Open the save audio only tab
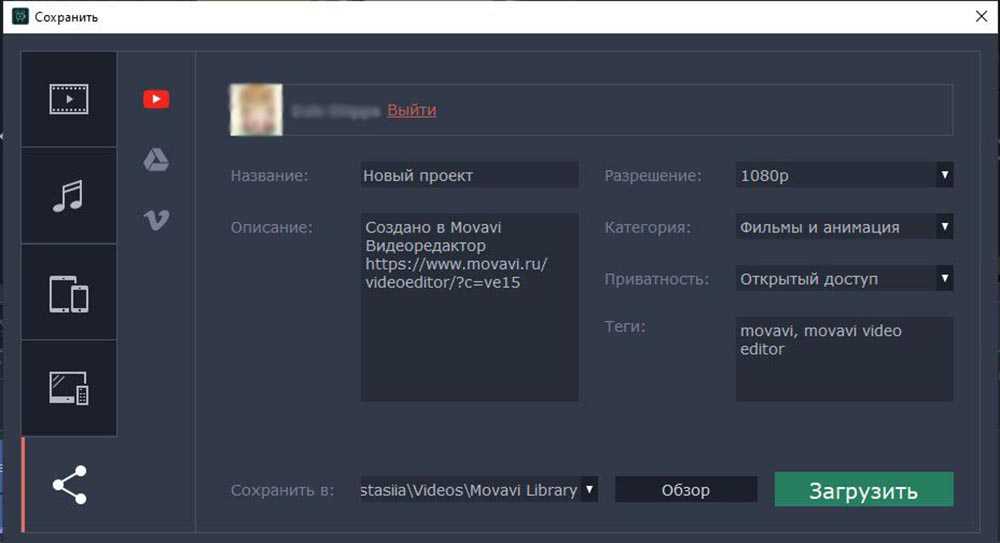Image resolution: width=1000 pixels, height=543 pixels. (69, 196)
